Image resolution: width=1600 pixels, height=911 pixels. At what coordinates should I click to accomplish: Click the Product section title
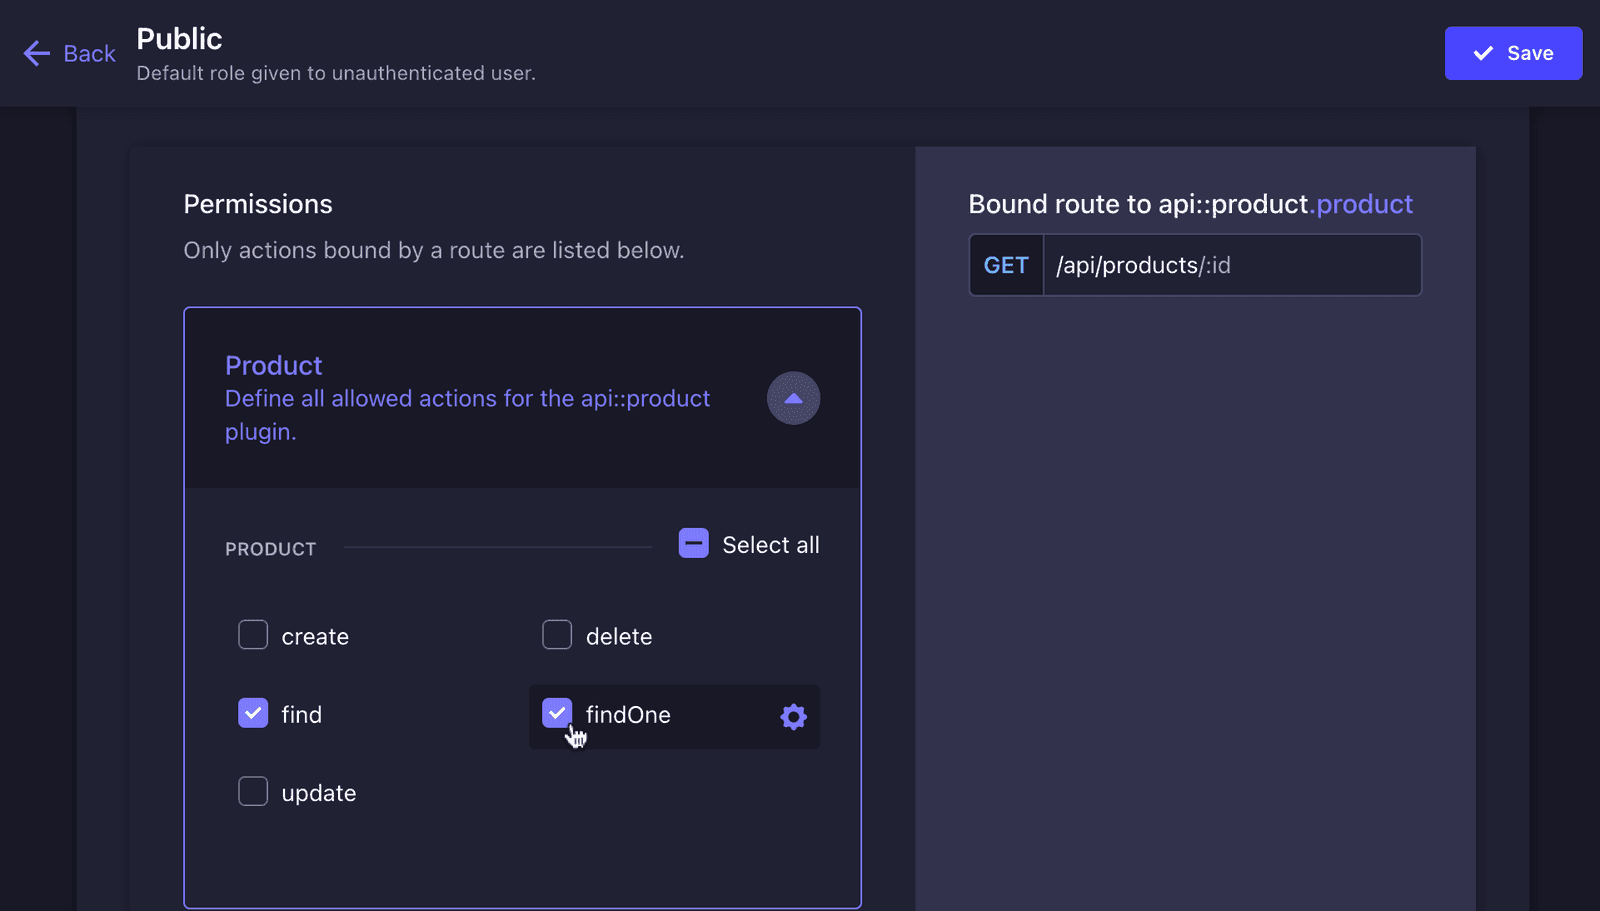pyautogui.click(x=273, y=365)
